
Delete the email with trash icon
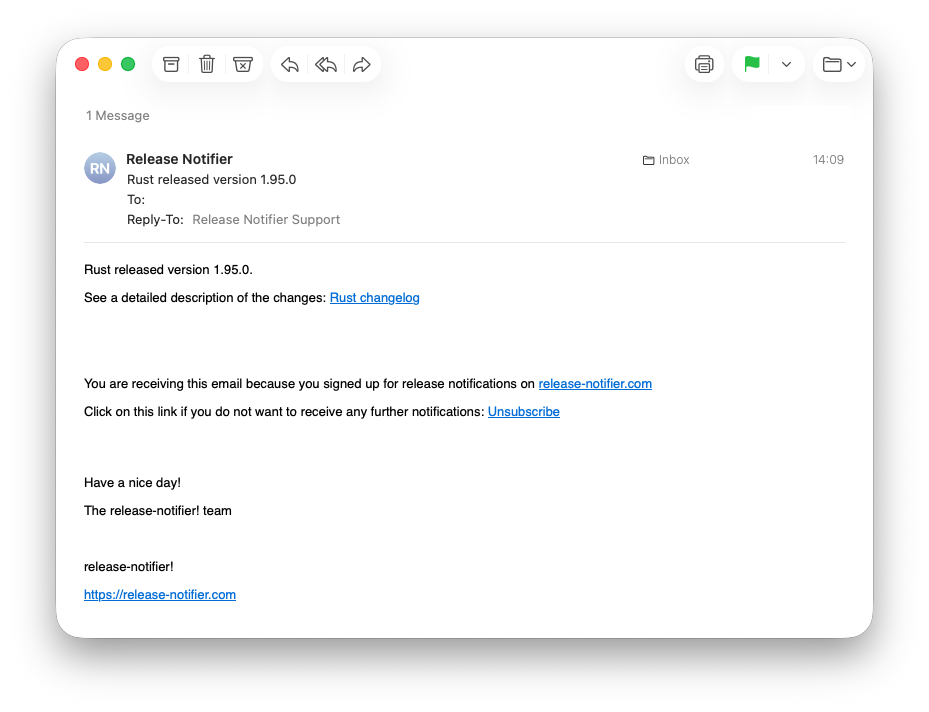point(207,64)
